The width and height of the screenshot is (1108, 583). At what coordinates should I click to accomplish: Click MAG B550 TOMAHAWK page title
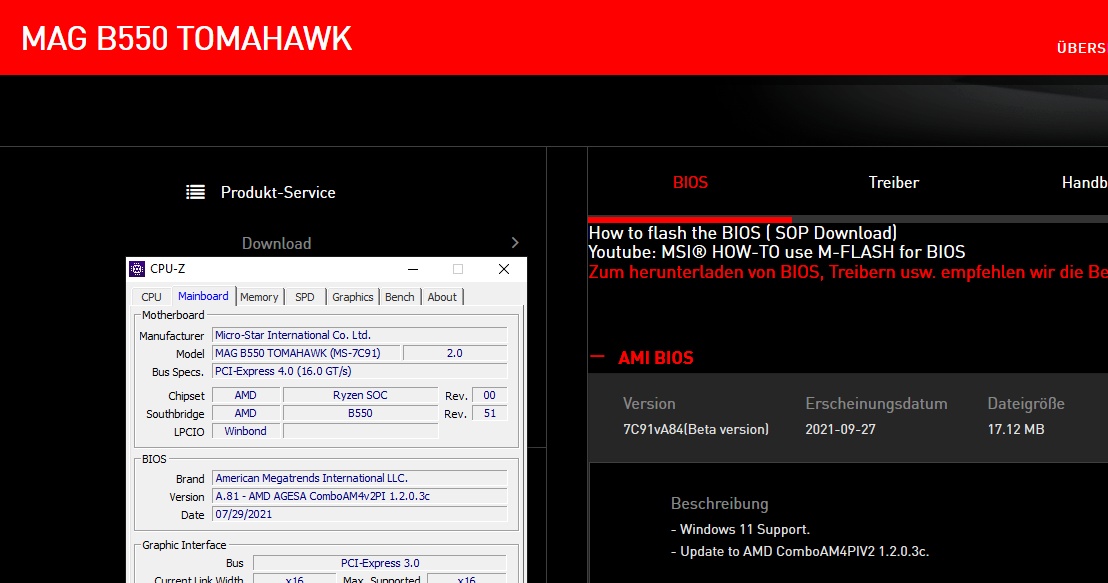187,39
